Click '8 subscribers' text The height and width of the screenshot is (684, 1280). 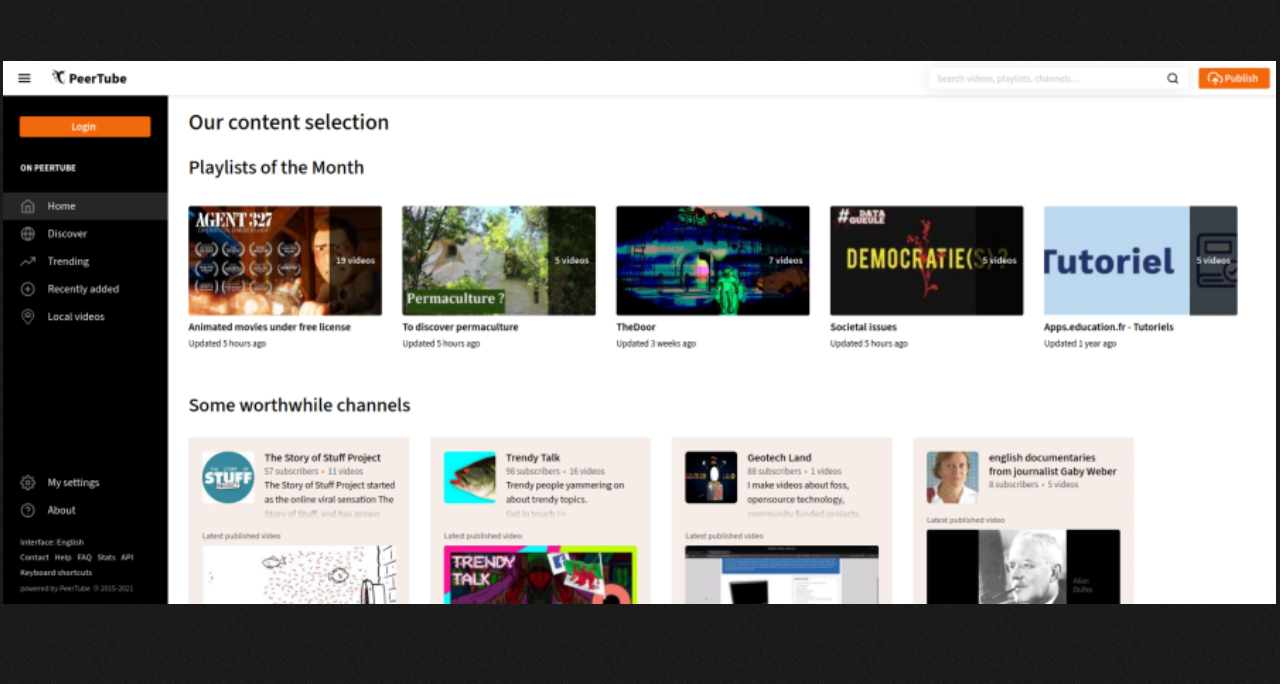pyautogui.click(x=1014, y=485)
